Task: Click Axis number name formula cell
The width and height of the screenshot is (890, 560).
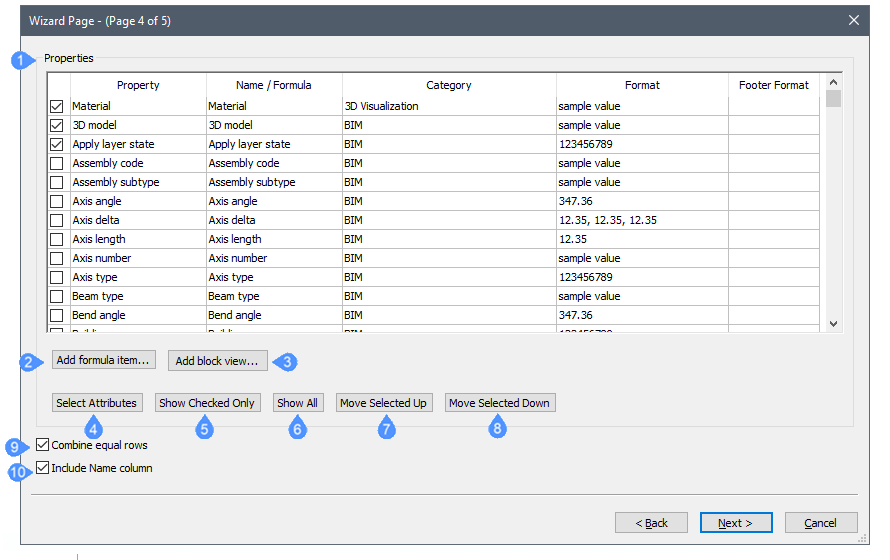Action: (x=274, y=258)
